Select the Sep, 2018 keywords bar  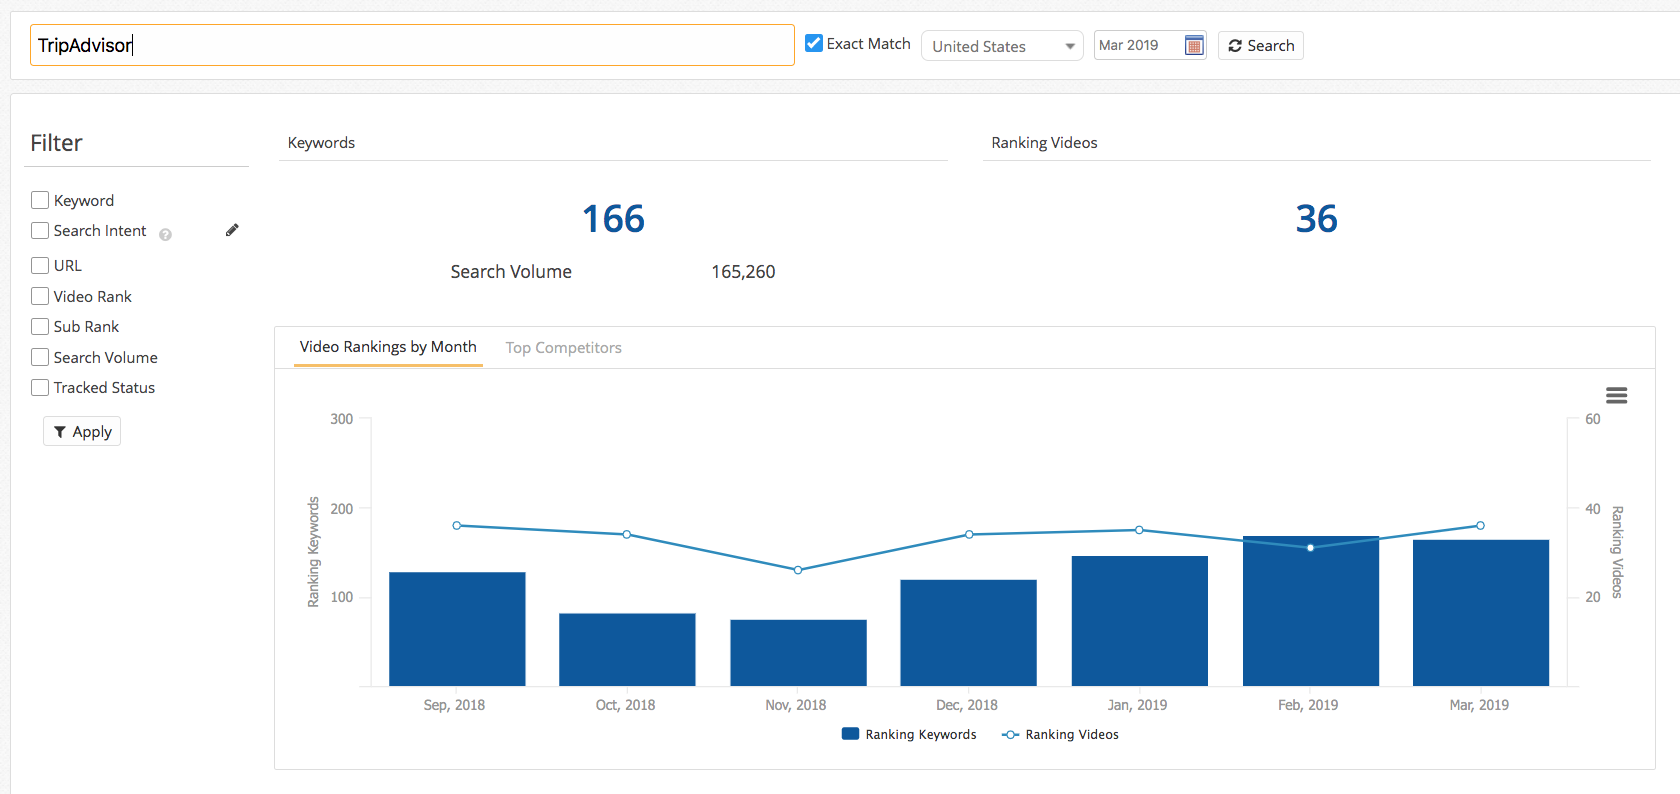point(457,629)
